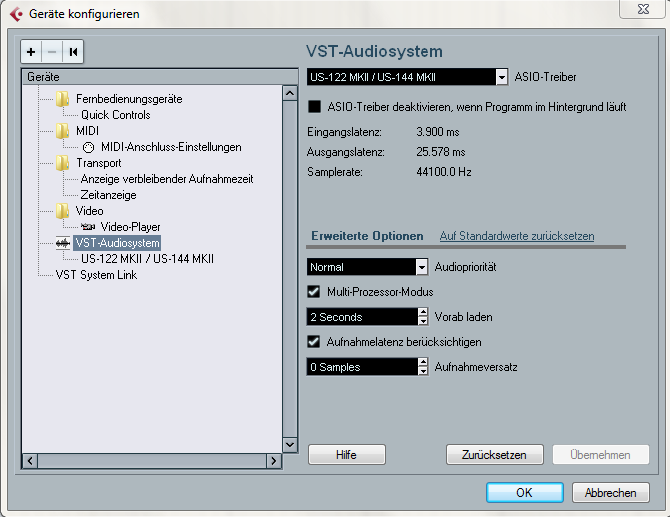Select Quick Controls tree item
The height and width of the screenshot is (517, 670).
(116, 115)
